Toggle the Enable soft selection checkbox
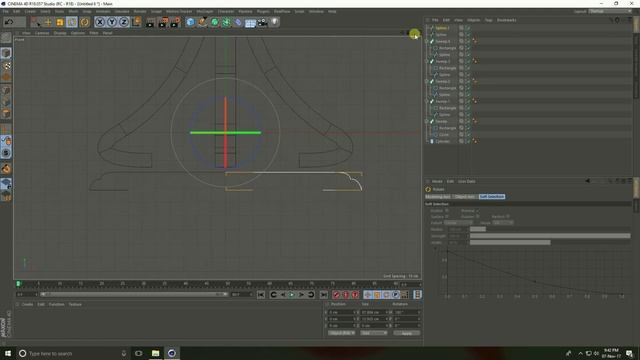This screenshot has width=640, height=360. click(x=447, y=211)
